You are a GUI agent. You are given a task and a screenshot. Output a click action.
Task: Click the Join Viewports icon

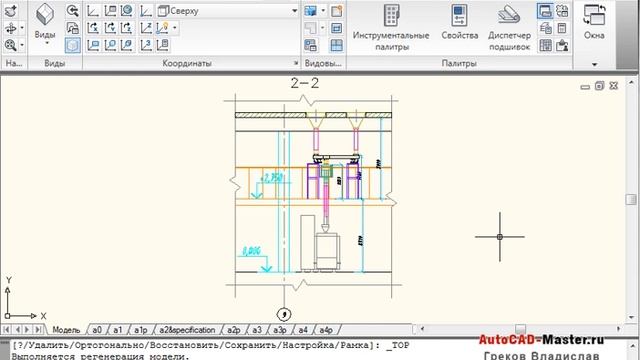[336, 28]
